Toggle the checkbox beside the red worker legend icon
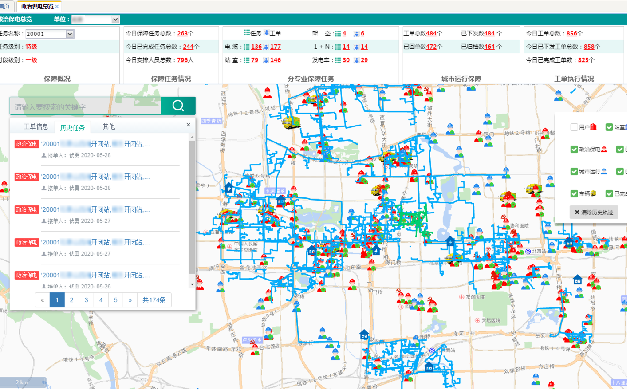Image resolution: width=627 pixels, height=390 pixels. pos(574,149)
